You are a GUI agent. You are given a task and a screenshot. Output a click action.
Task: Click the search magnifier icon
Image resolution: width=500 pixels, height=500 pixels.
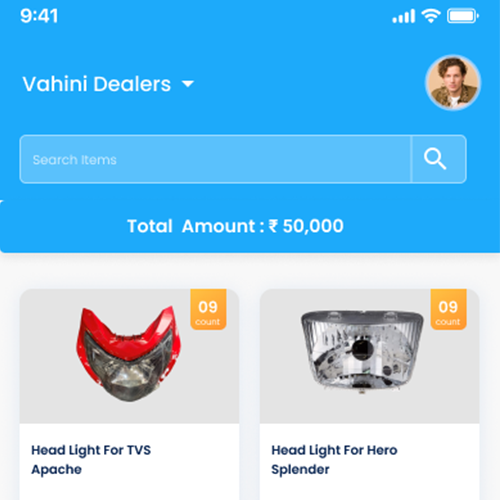tap(435, 159)
